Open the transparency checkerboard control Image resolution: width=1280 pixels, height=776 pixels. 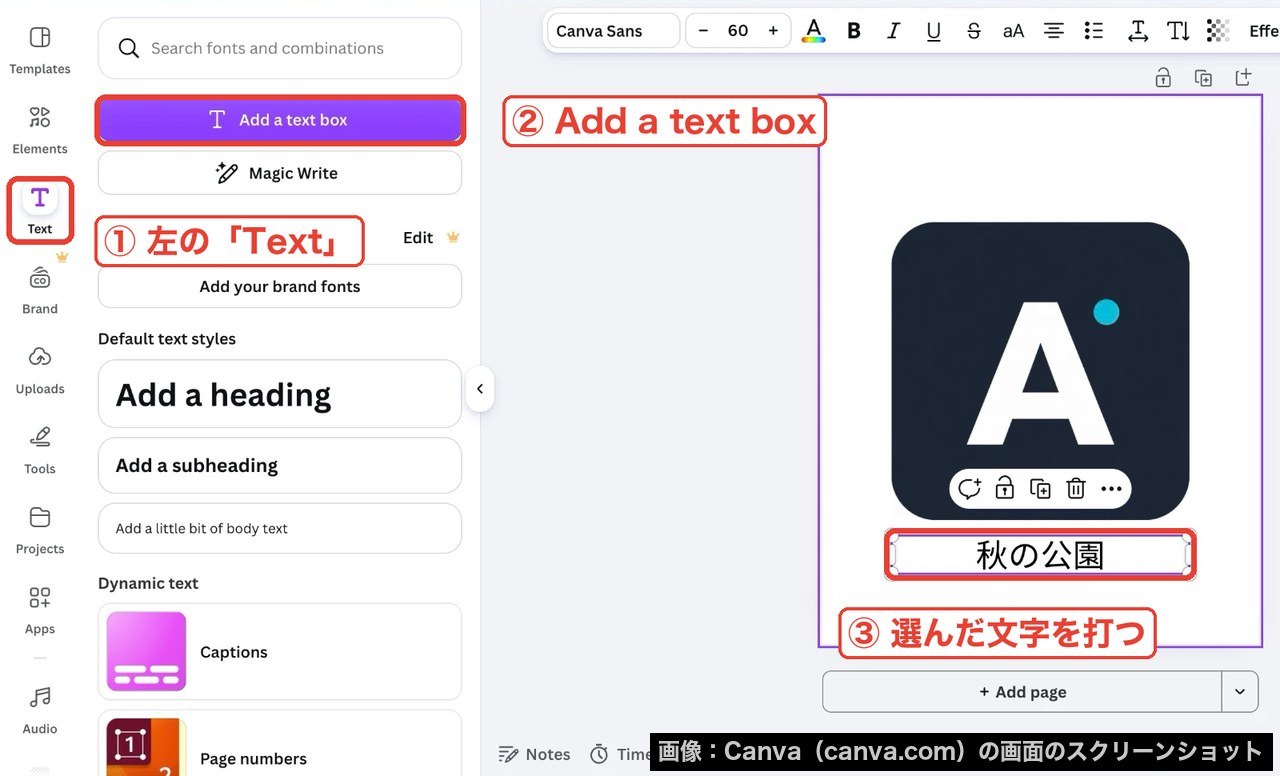(1218, 31)
